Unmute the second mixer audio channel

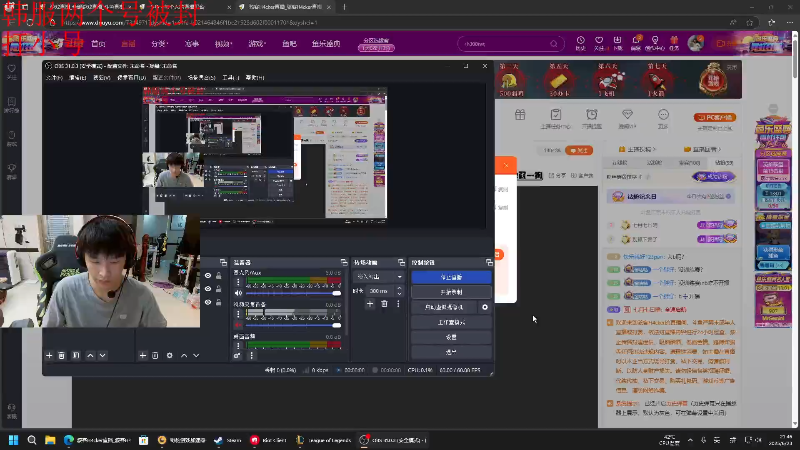pyautogui.click(x=238, y=324)
